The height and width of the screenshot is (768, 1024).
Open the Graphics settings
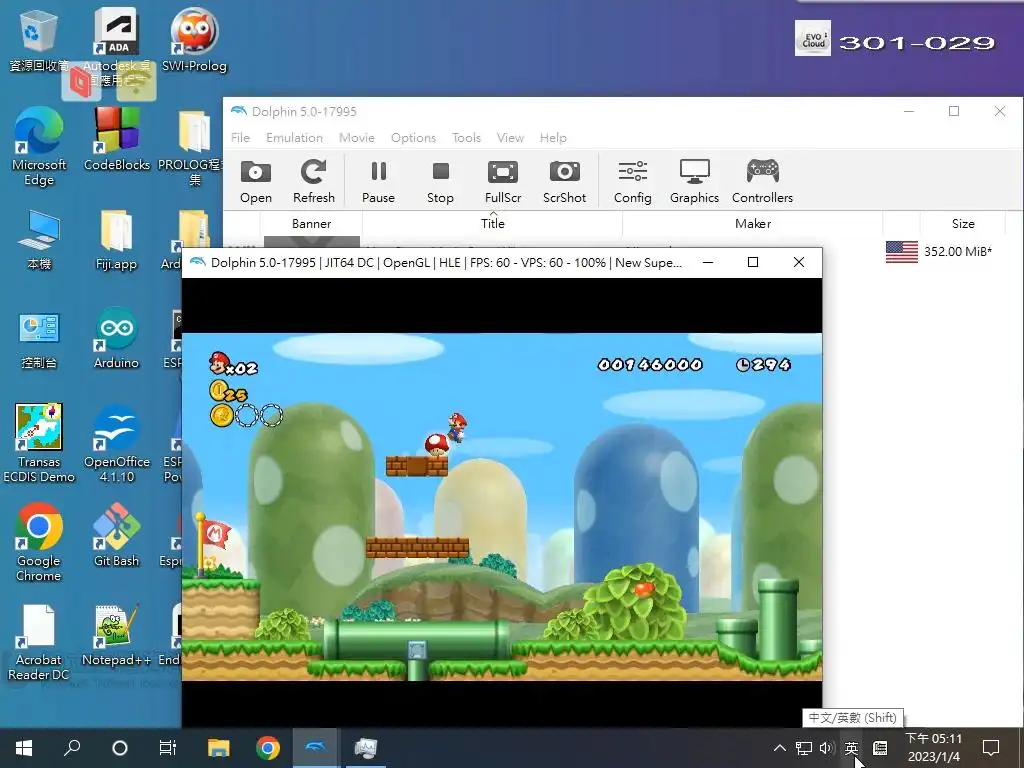pyautogui.click(x=694, y=182)
